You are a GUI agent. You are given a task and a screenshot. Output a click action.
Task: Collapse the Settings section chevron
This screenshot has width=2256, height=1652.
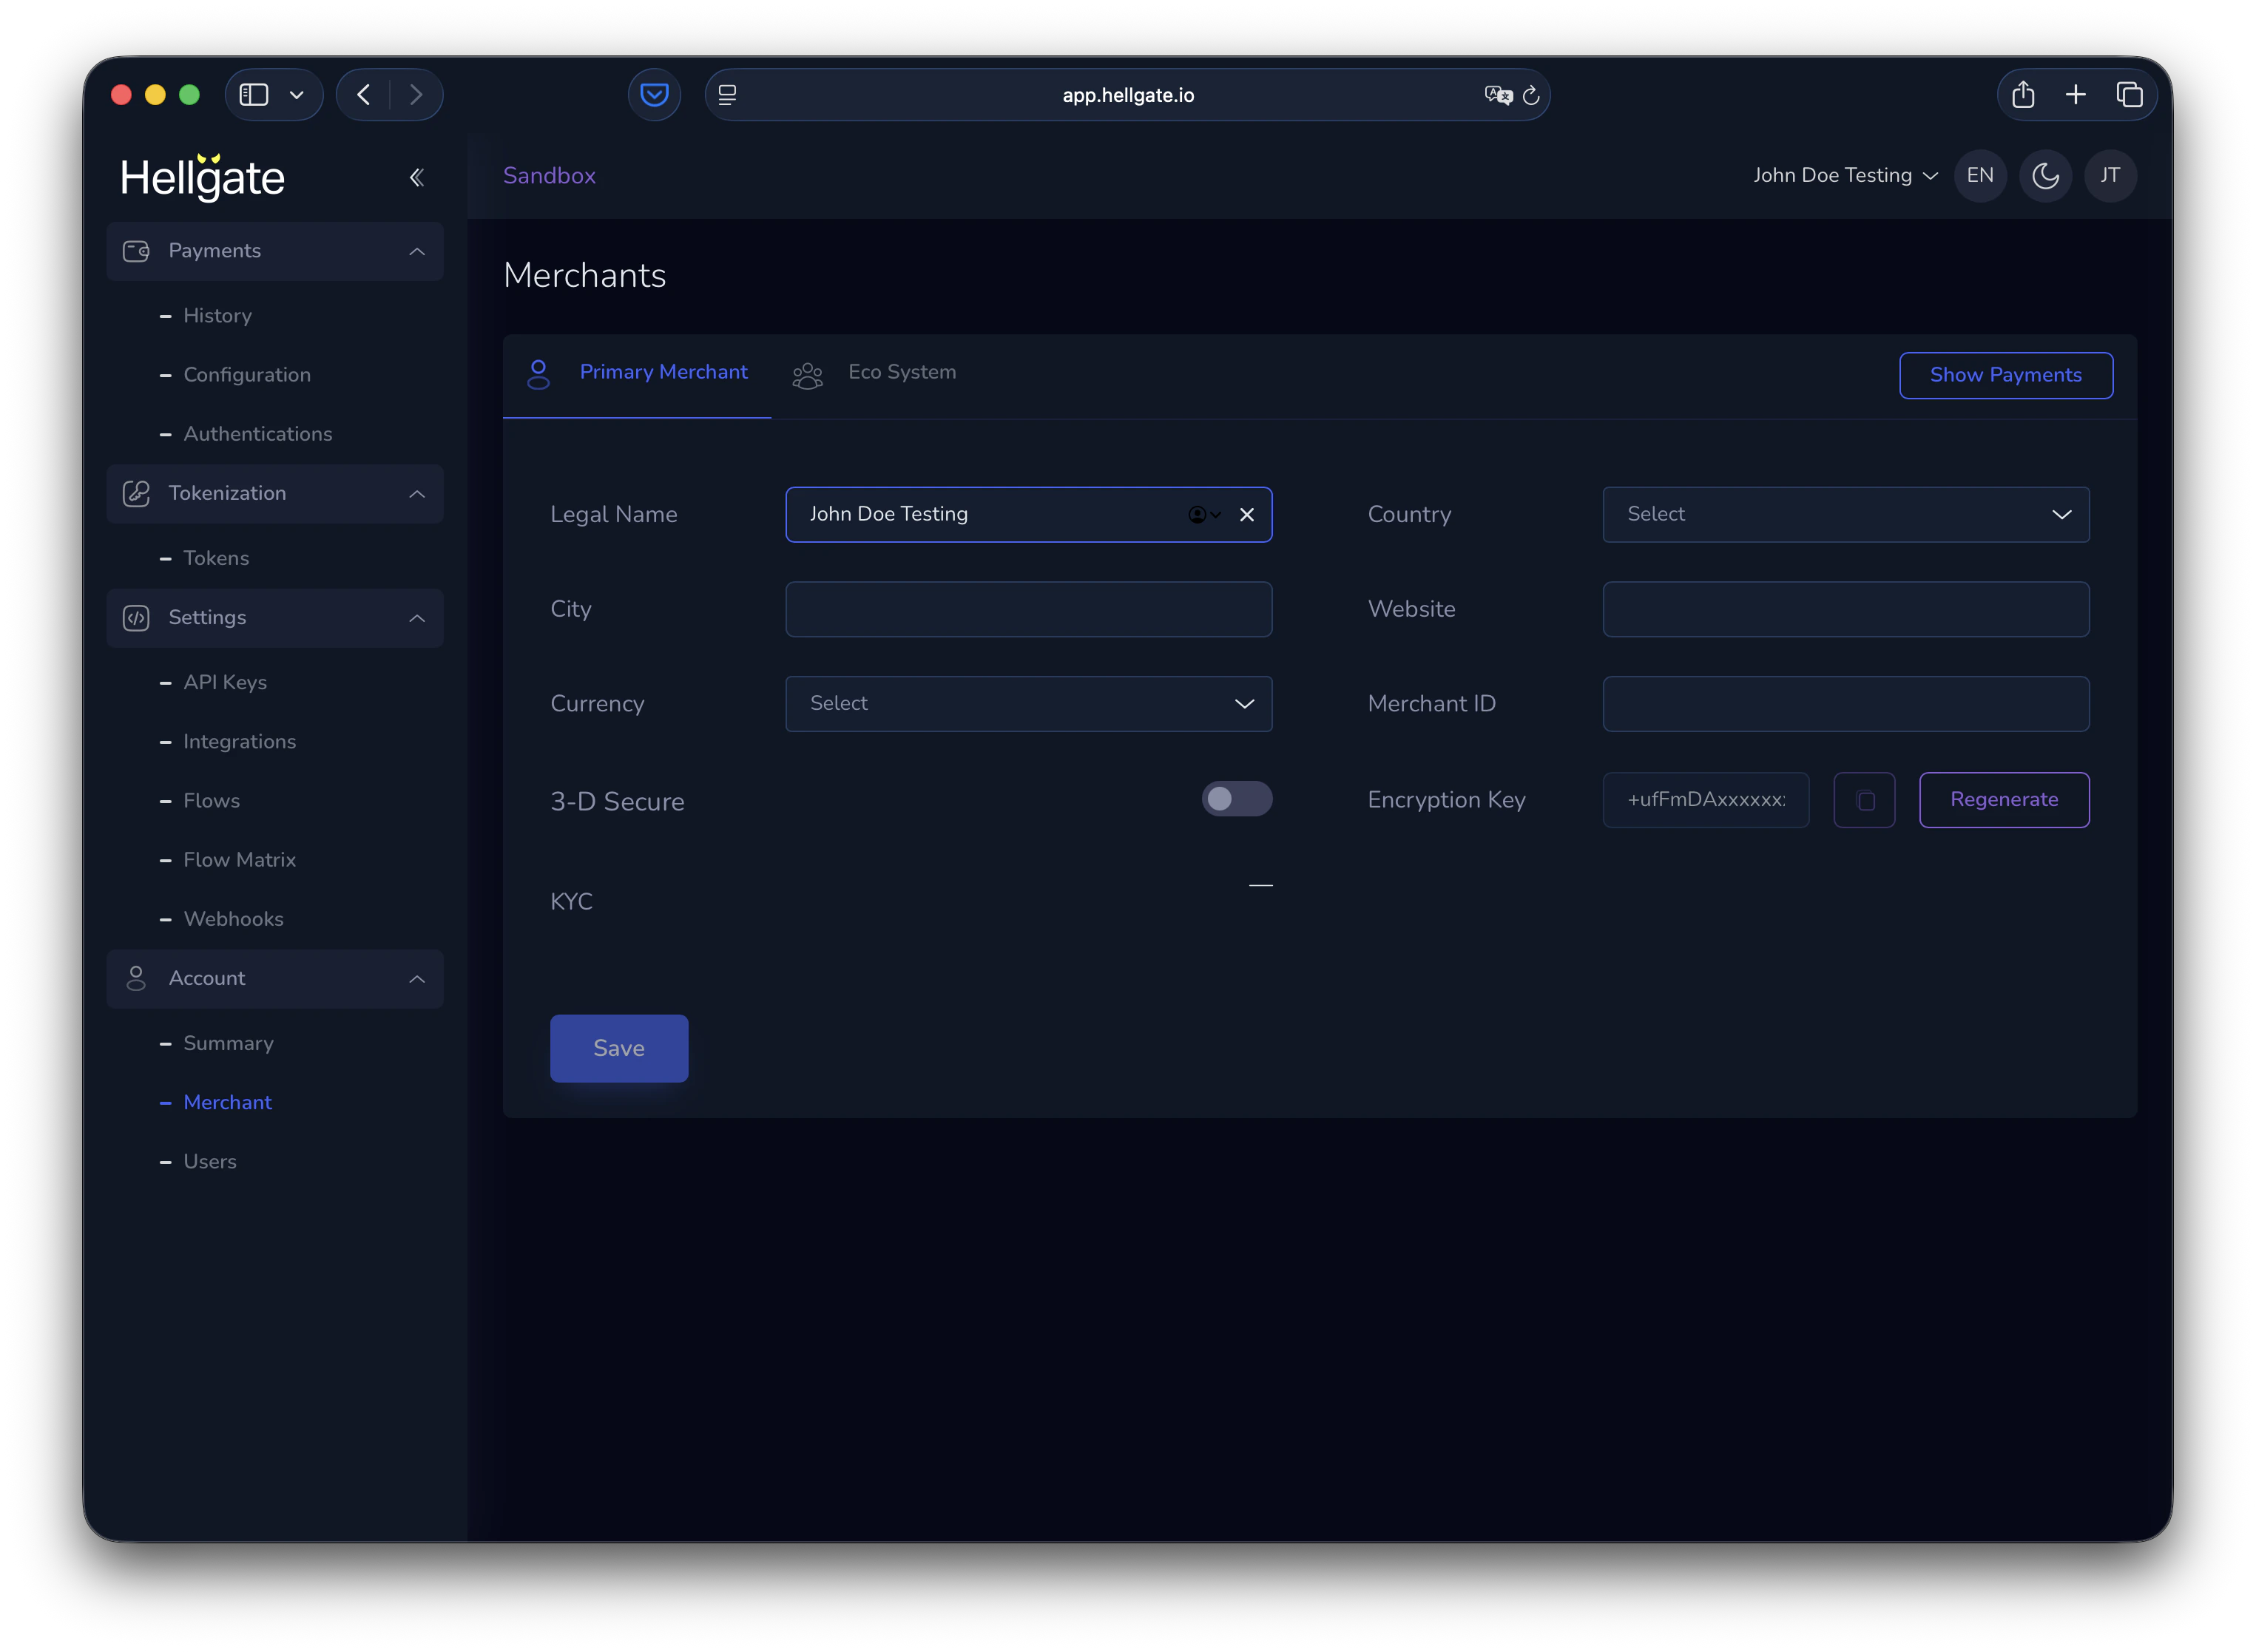[417, 618]
